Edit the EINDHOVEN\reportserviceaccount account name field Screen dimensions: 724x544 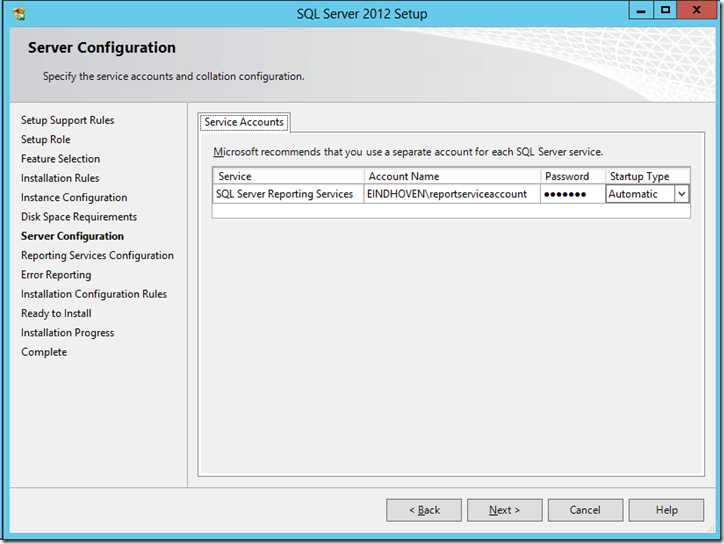(x=452, y=194)
